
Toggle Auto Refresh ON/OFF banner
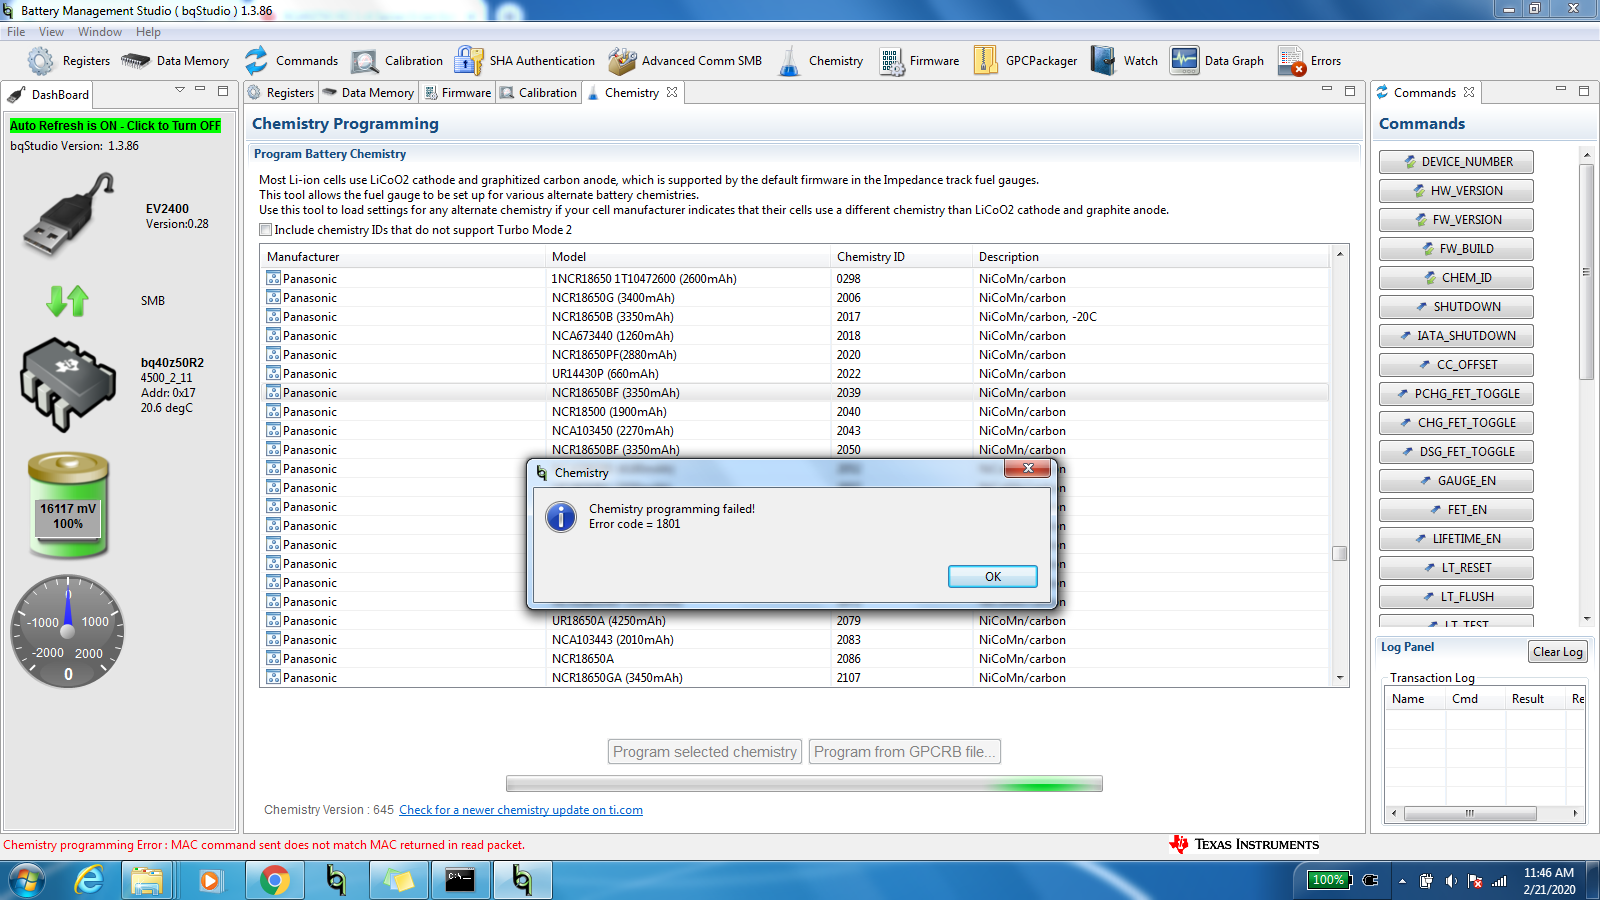click(x=115, y=126)
